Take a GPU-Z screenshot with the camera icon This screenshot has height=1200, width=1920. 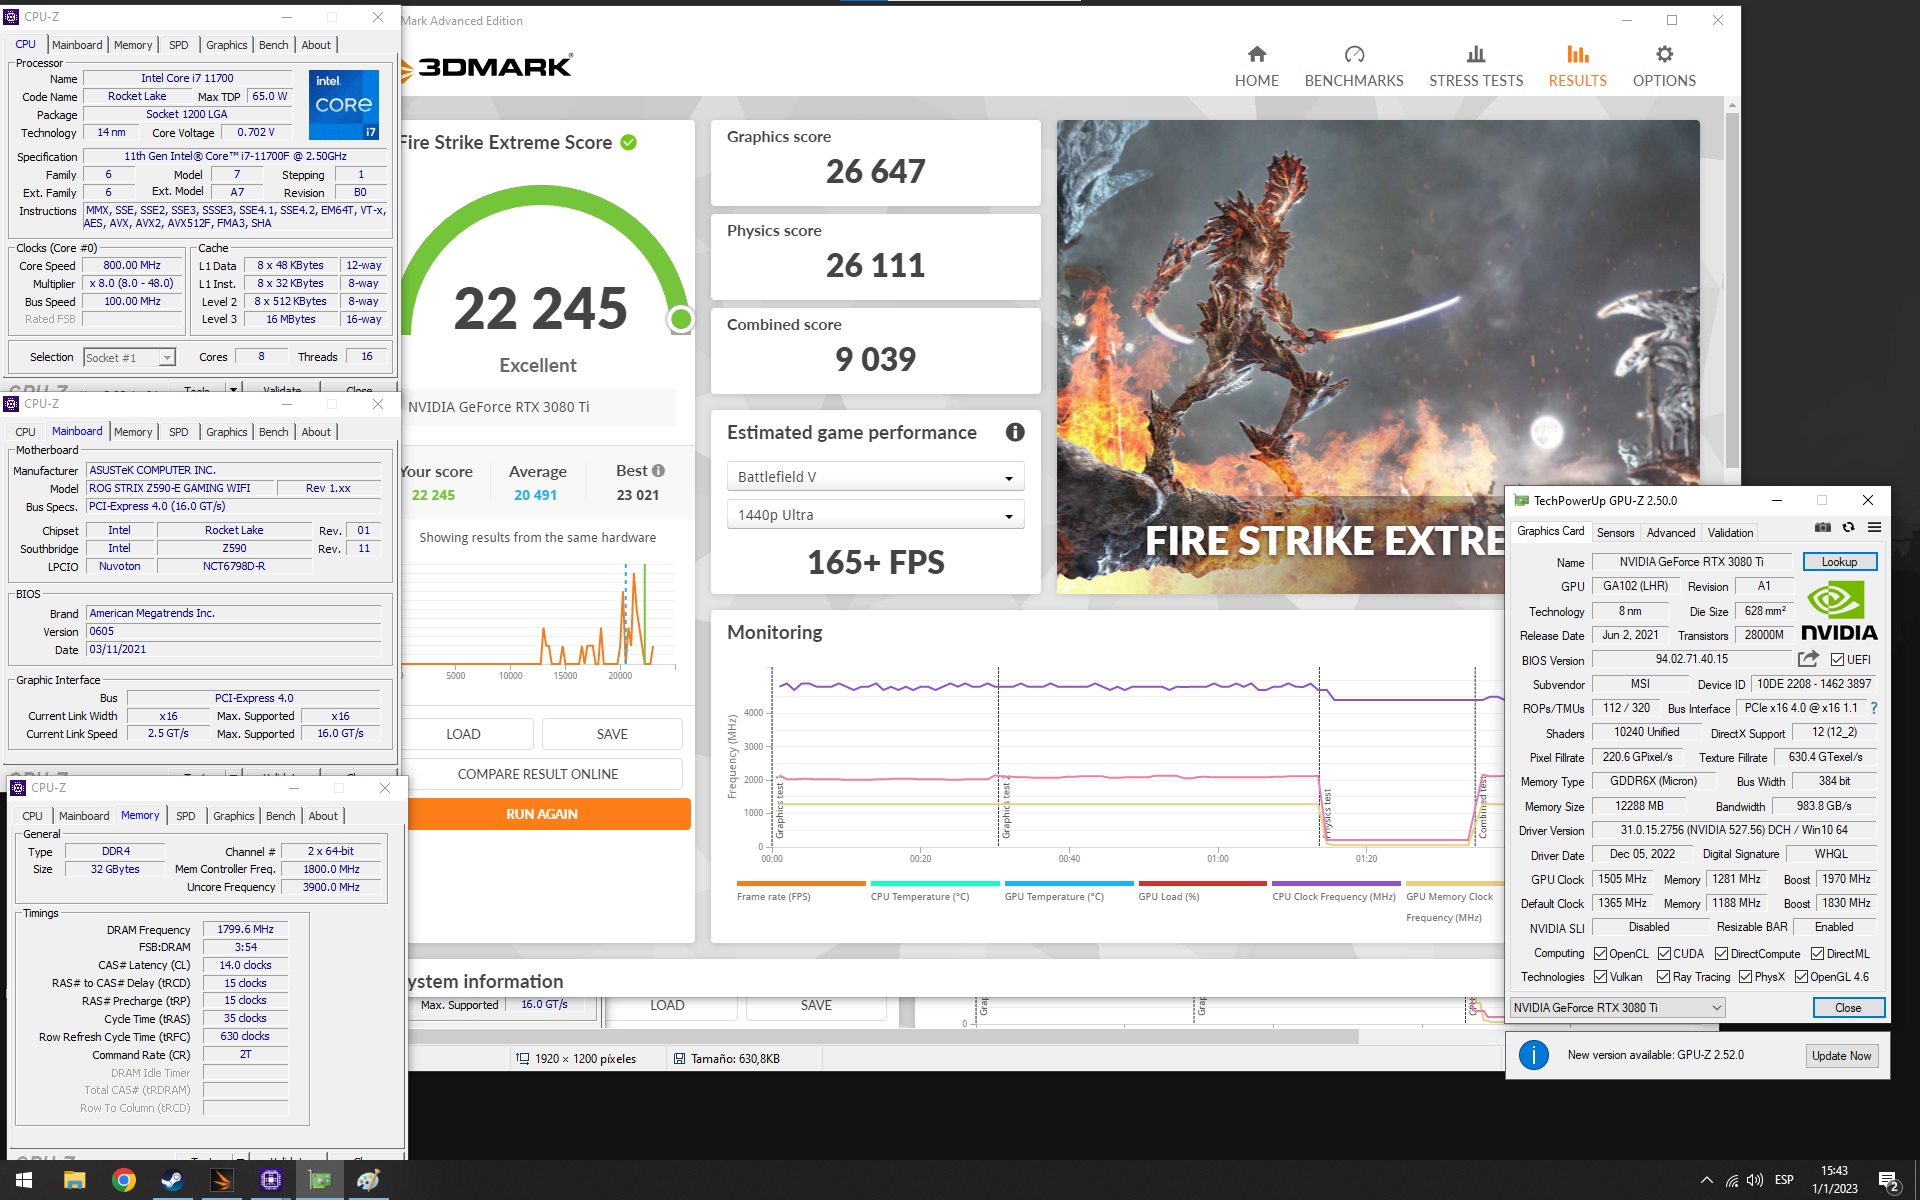[x=1823, y=527]
